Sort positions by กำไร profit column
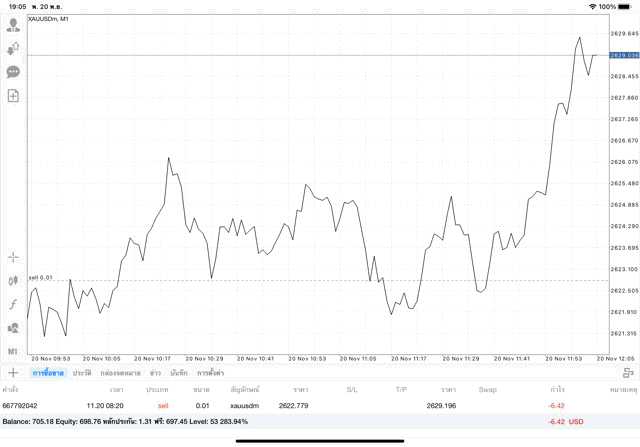The height and width of the screenshot is (447, 640). point(556,389)
